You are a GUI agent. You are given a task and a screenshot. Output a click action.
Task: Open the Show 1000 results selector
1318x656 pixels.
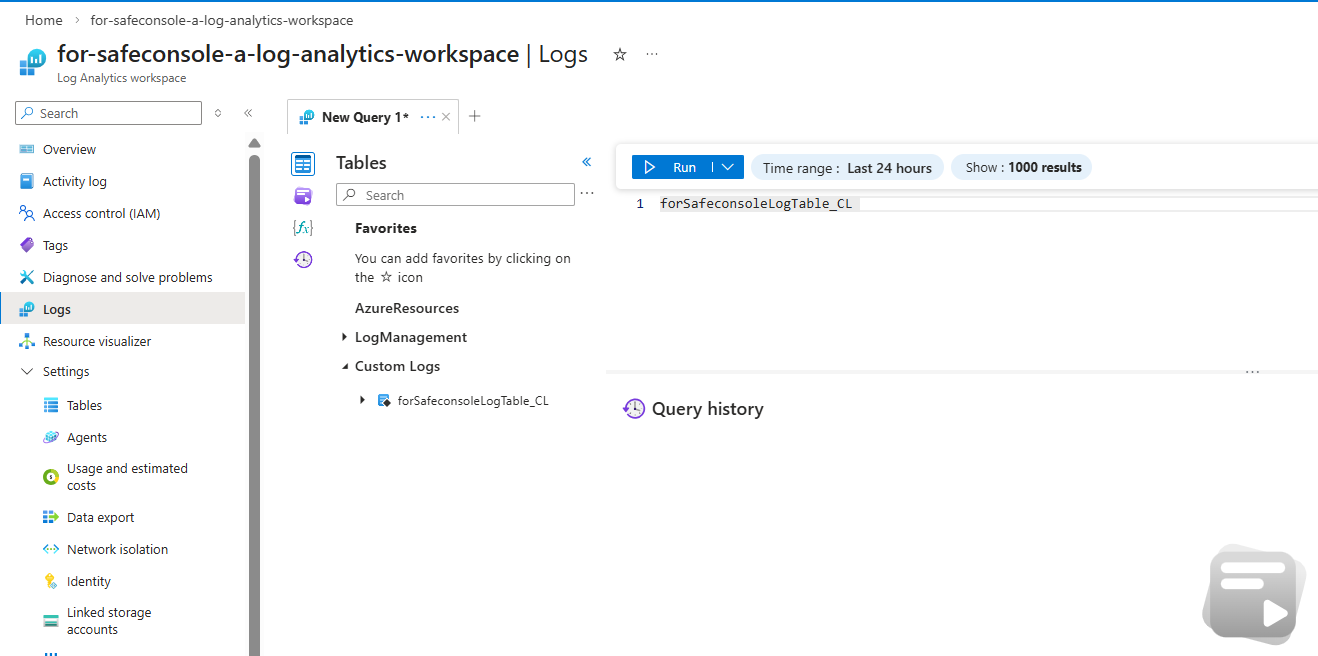(x=1021, y=168)
